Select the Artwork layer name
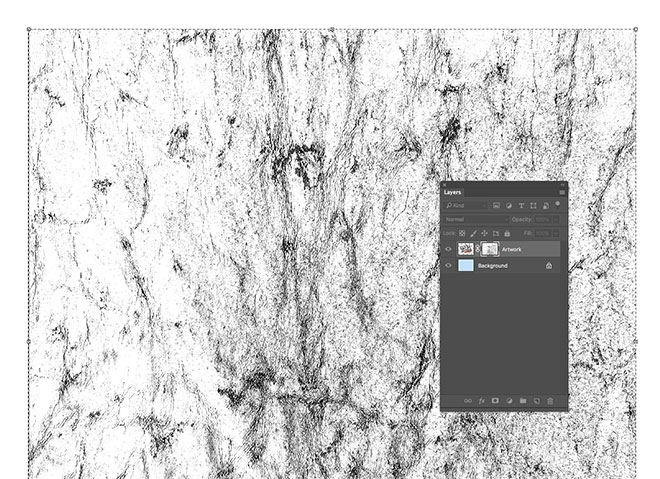 (511, 249)
